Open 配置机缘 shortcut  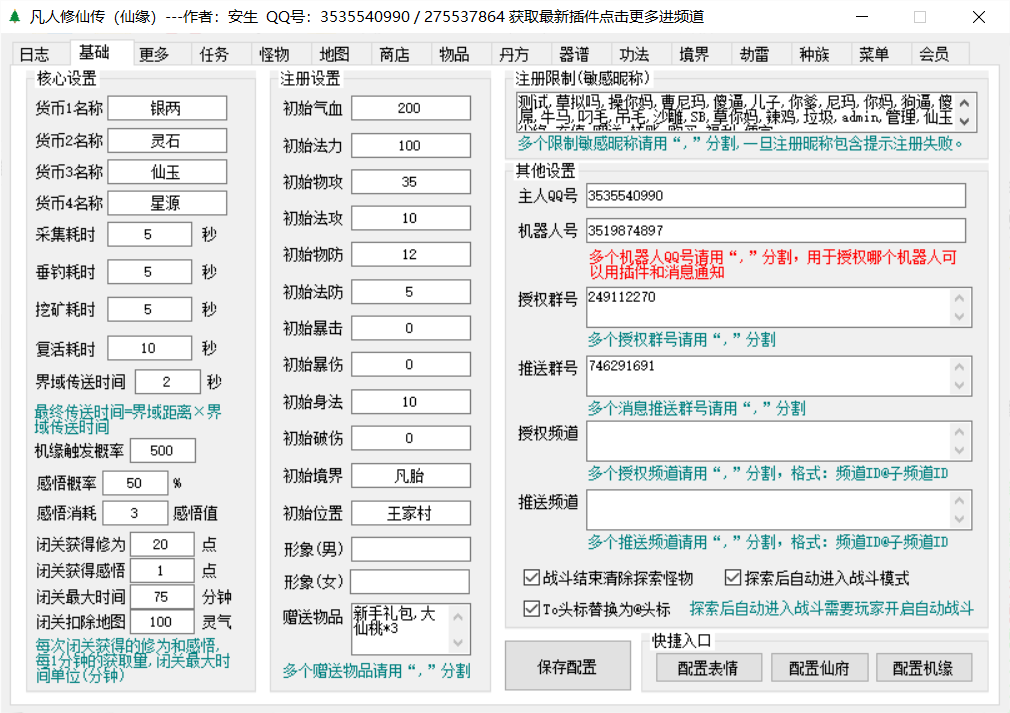[x=923, y=668]
